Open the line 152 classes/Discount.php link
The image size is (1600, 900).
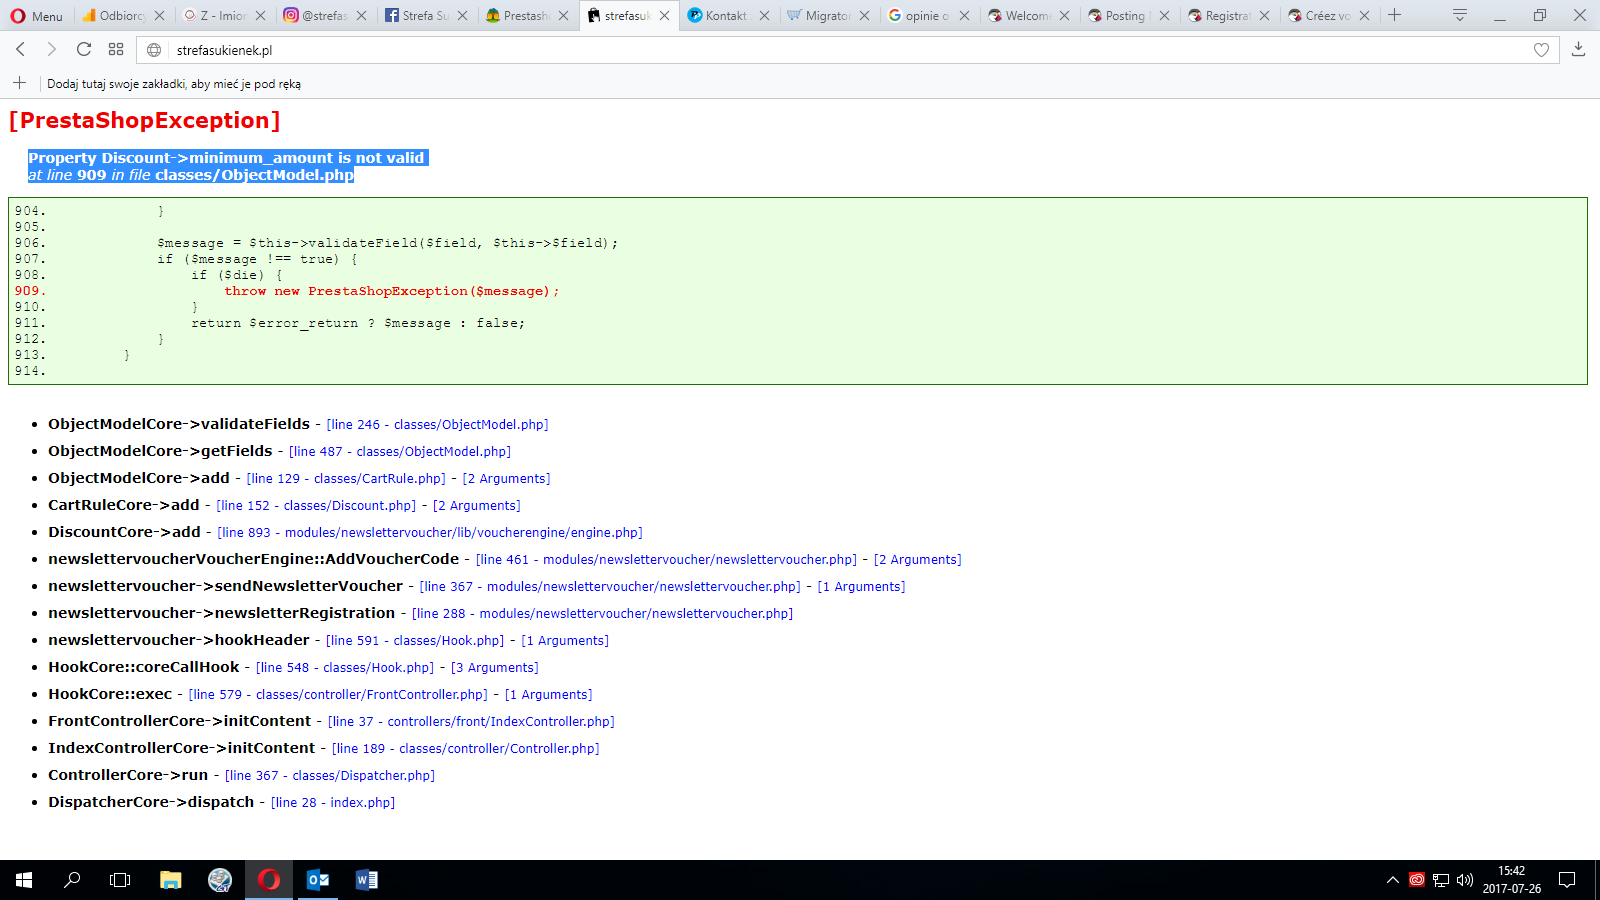(316, 506)
